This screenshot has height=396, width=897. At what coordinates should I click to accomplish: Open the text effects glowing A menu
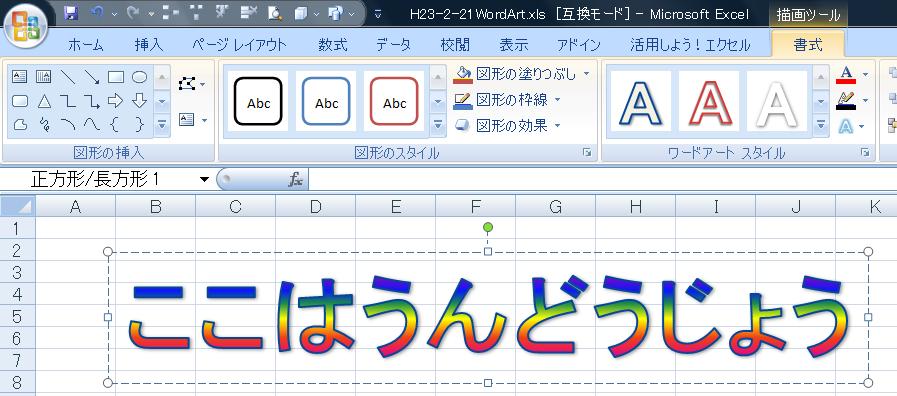click(x=852, y=126)
